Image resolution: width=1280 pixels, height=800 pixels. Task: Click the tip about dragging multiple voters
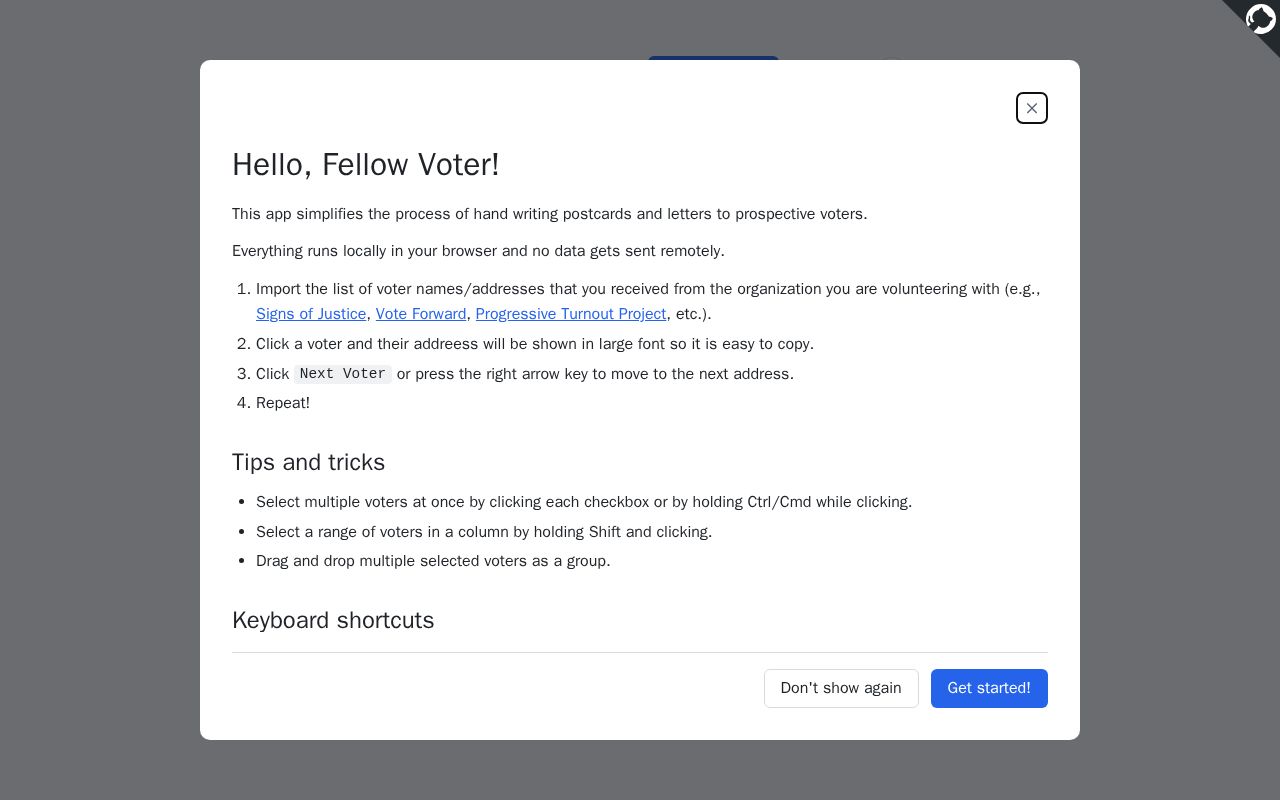coord(433,561)
